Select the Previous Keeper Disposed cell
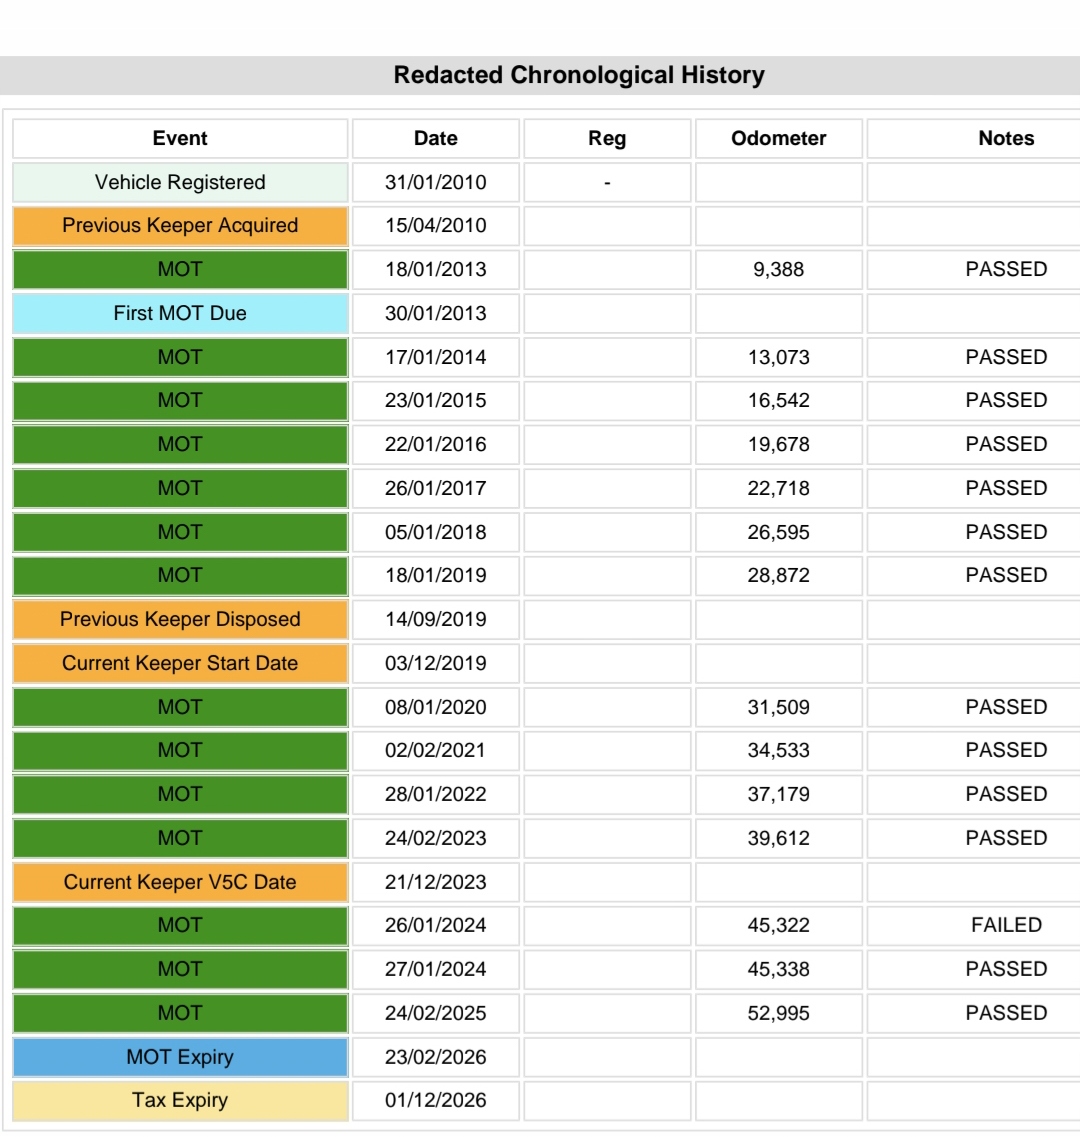The height and width of the screenshot is (1137, 1080). click(180, 619)
